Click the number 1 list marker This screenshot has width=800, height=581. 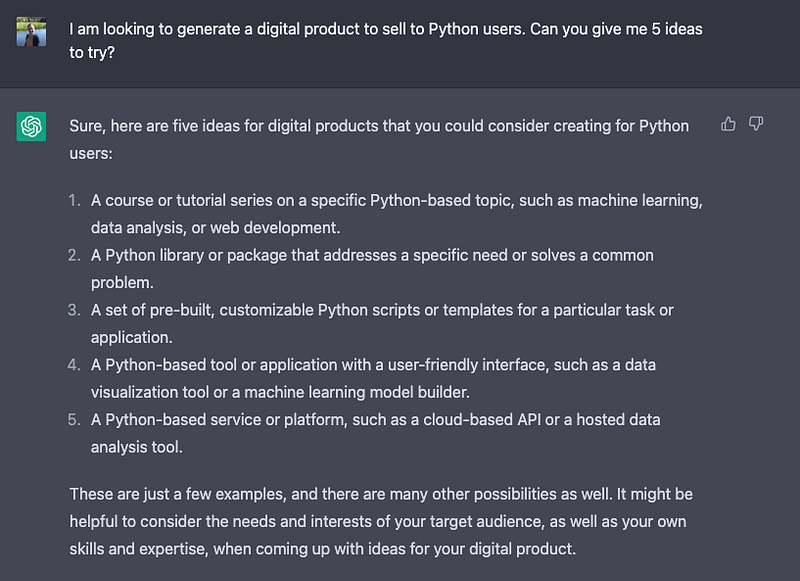[x=74, y=200]
